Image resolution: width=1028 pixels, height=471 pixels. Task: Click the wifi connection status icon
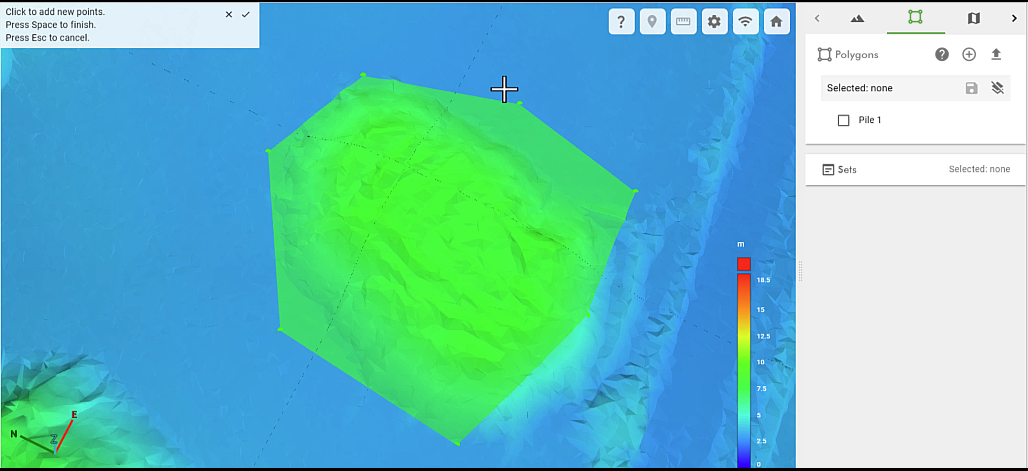click(x=745, y=22)
